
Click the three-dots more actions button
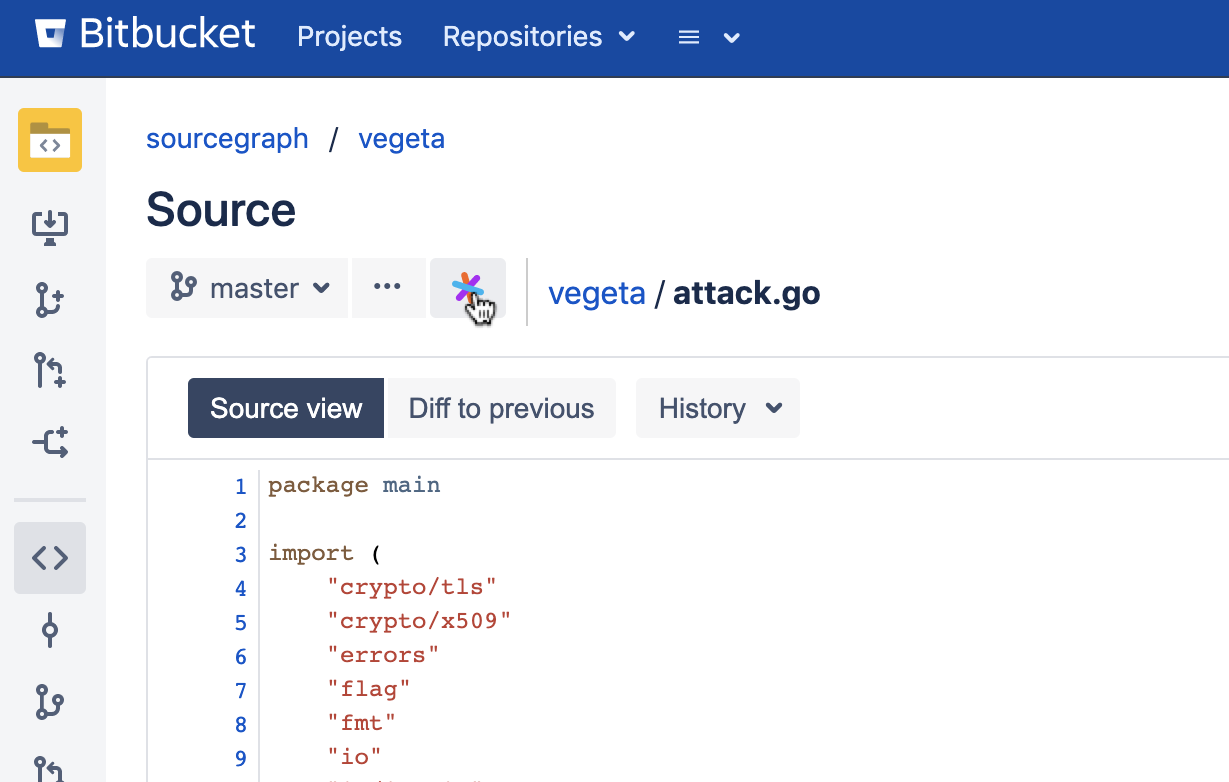pyautogui.click(x=389, y=288)
